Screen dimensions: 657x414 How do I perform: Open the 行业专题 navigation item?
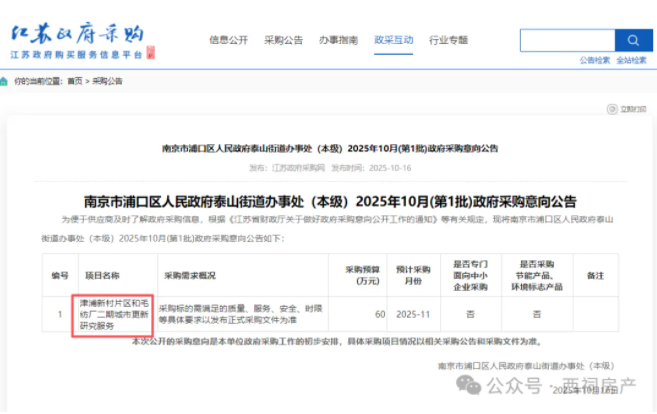[x=448, y=40]
